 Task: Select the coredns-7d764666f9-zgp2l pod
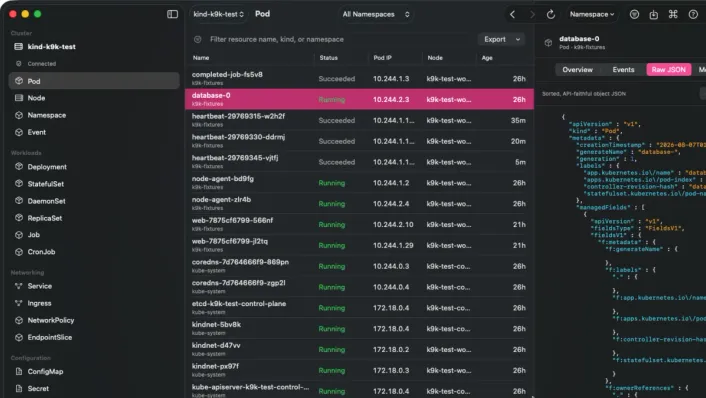pos(359,287)
